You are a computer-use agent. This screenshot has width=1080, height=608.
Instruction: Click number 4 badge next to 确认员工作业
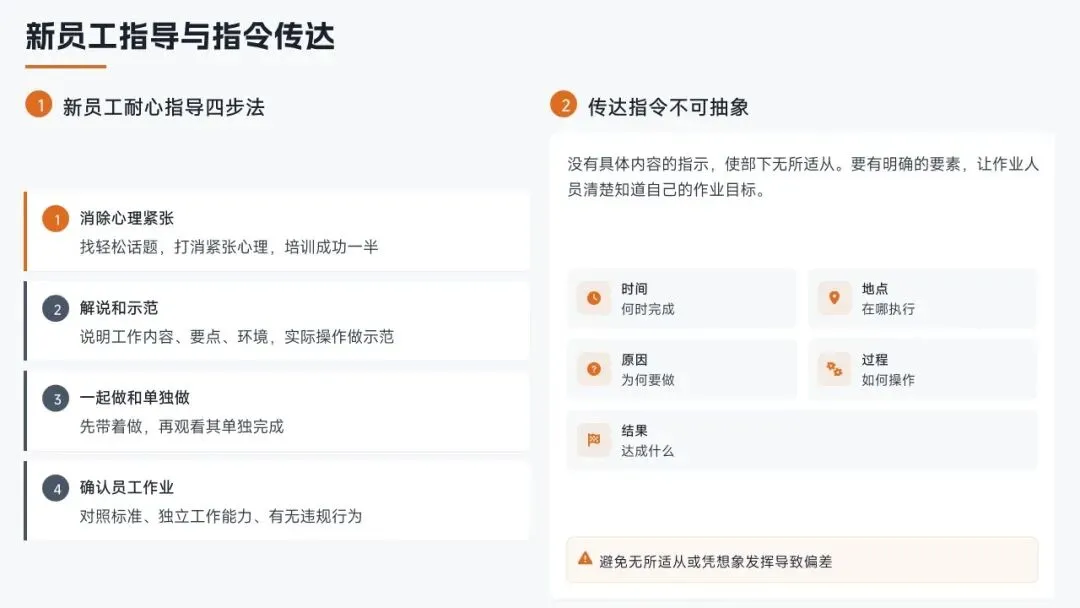pos(56,488)
